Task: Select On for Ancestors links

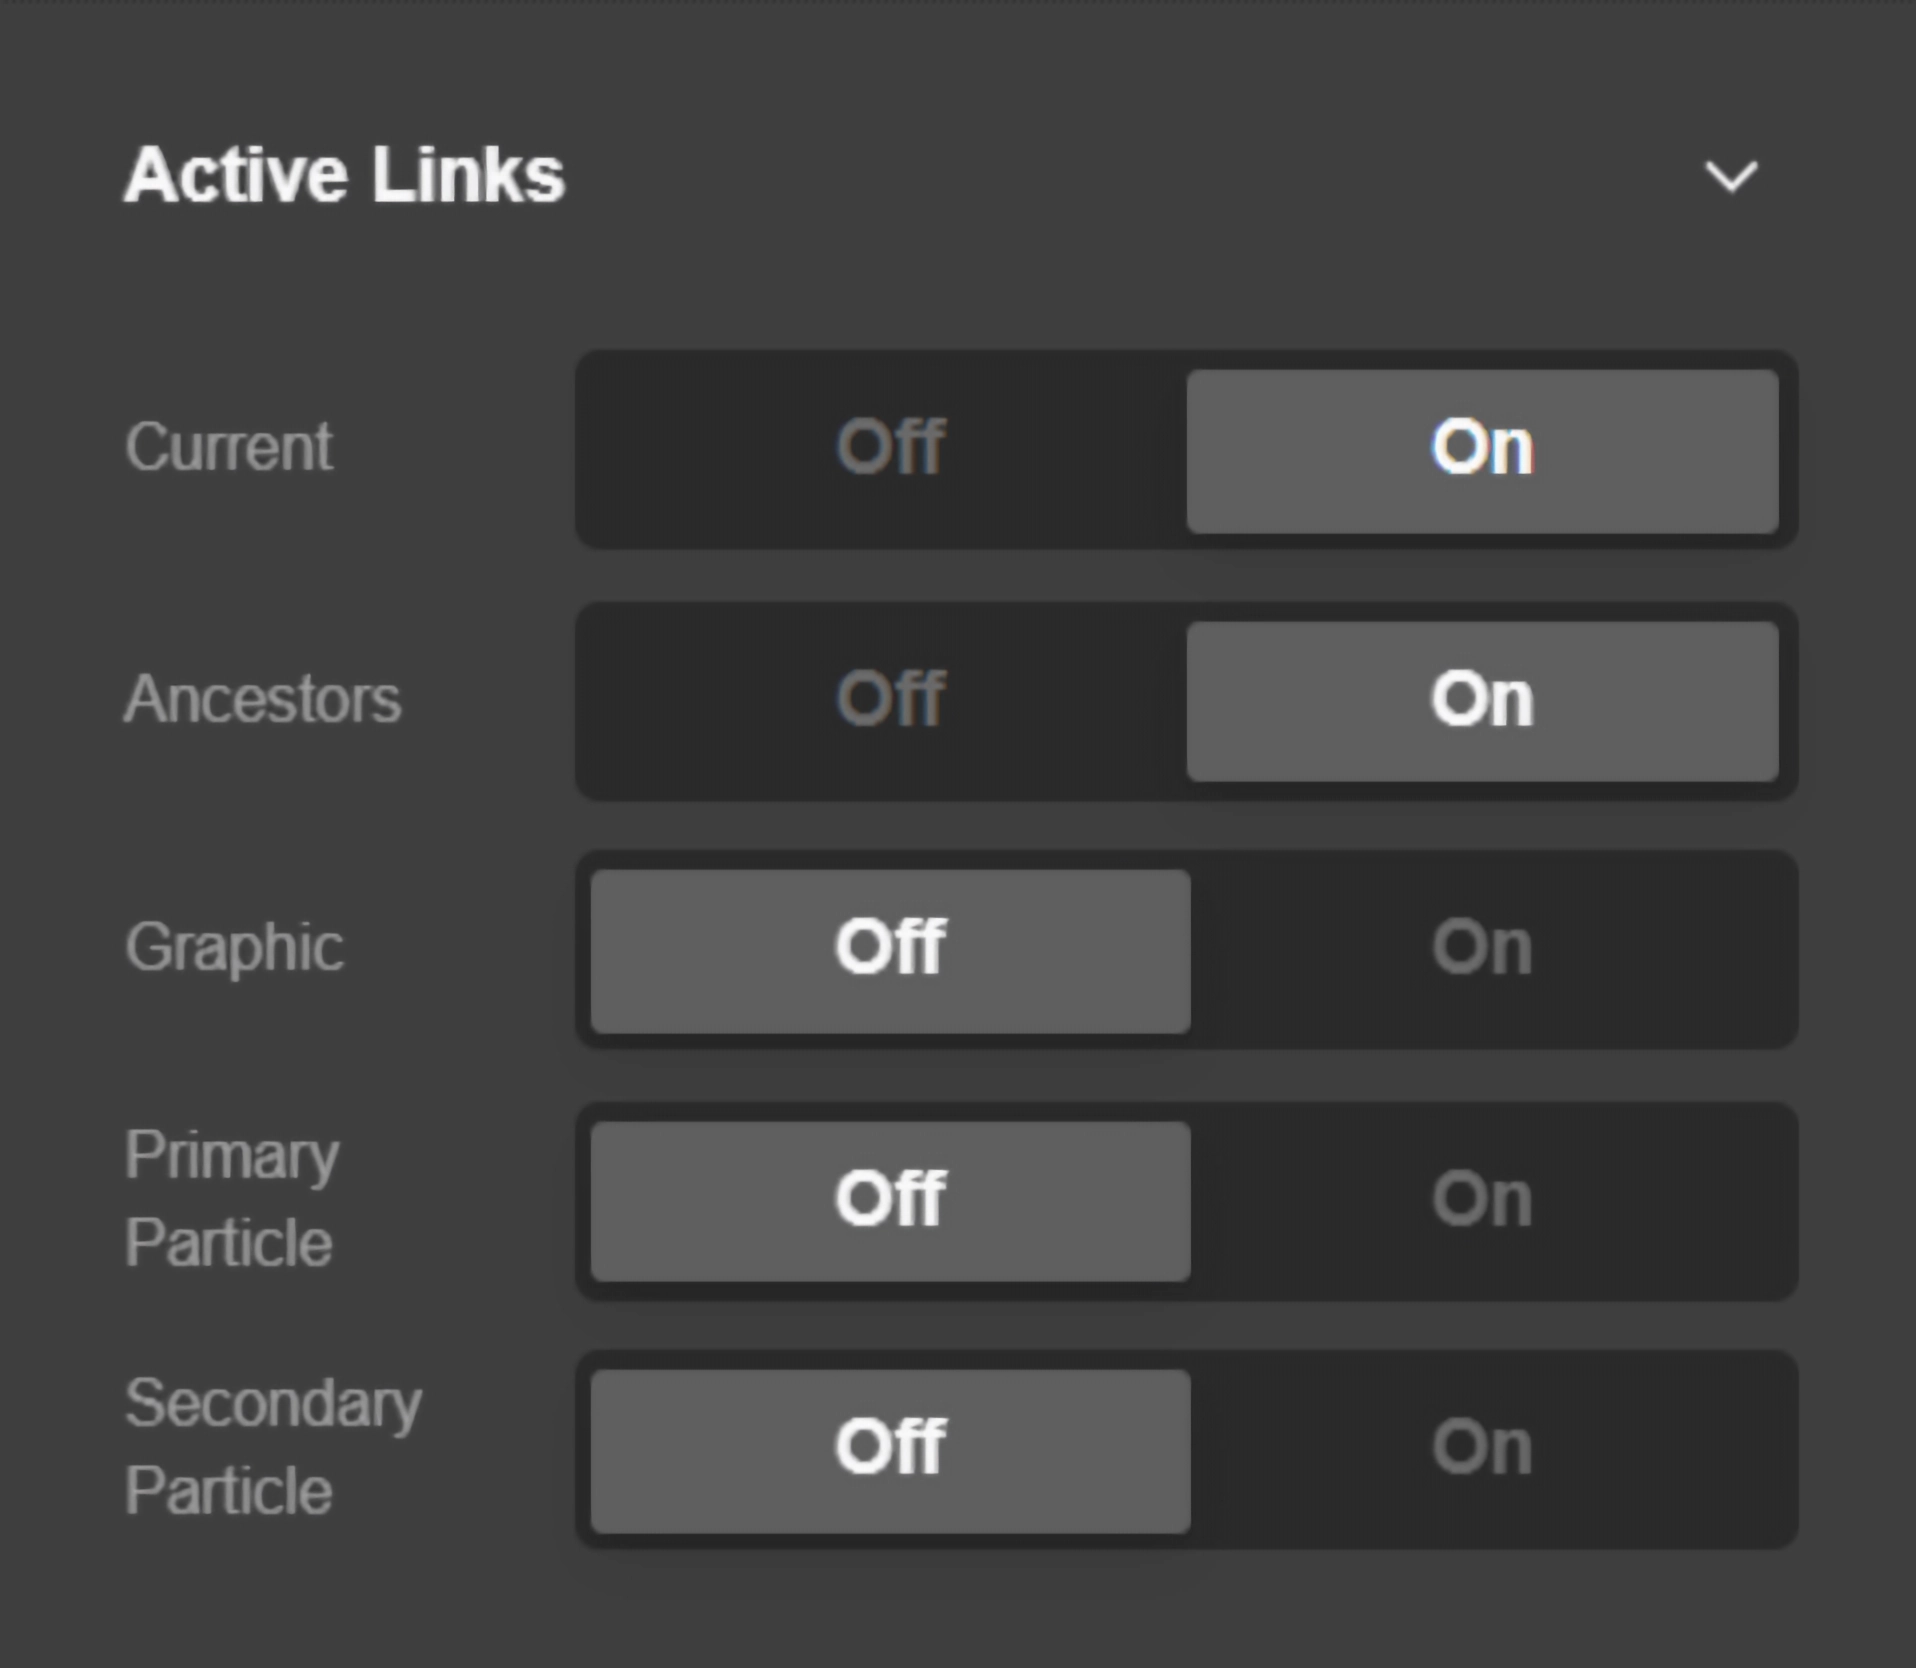Action: click(x=1482, y=701)
